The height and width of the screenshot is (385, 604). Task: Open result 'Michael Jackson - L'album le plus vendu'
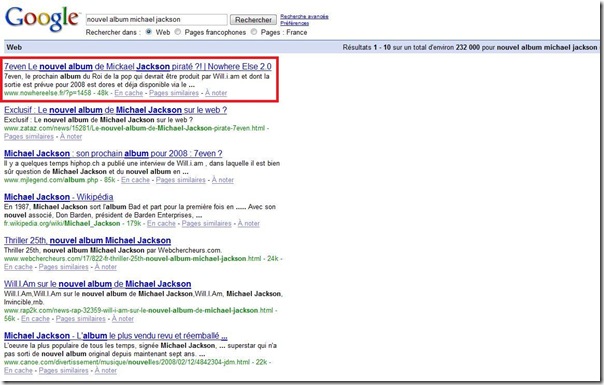click(x=116, y=336)
